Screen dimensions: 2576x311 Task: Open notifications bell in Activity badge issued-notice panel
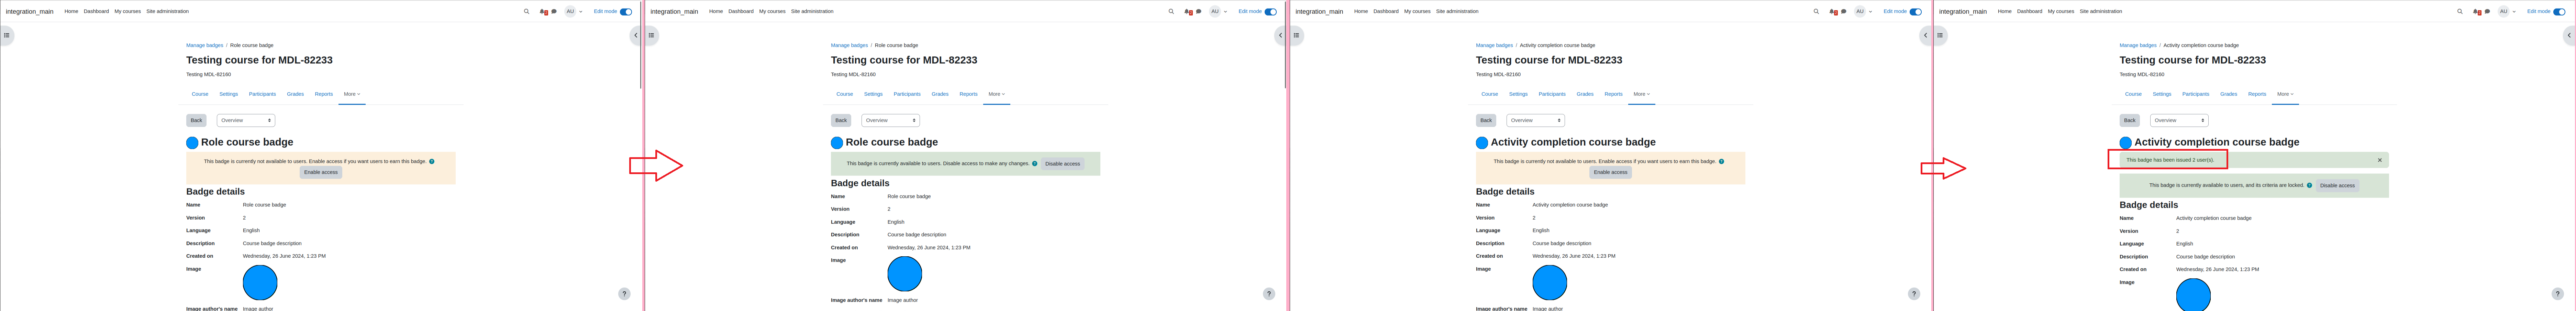(x=2477, y=12)
